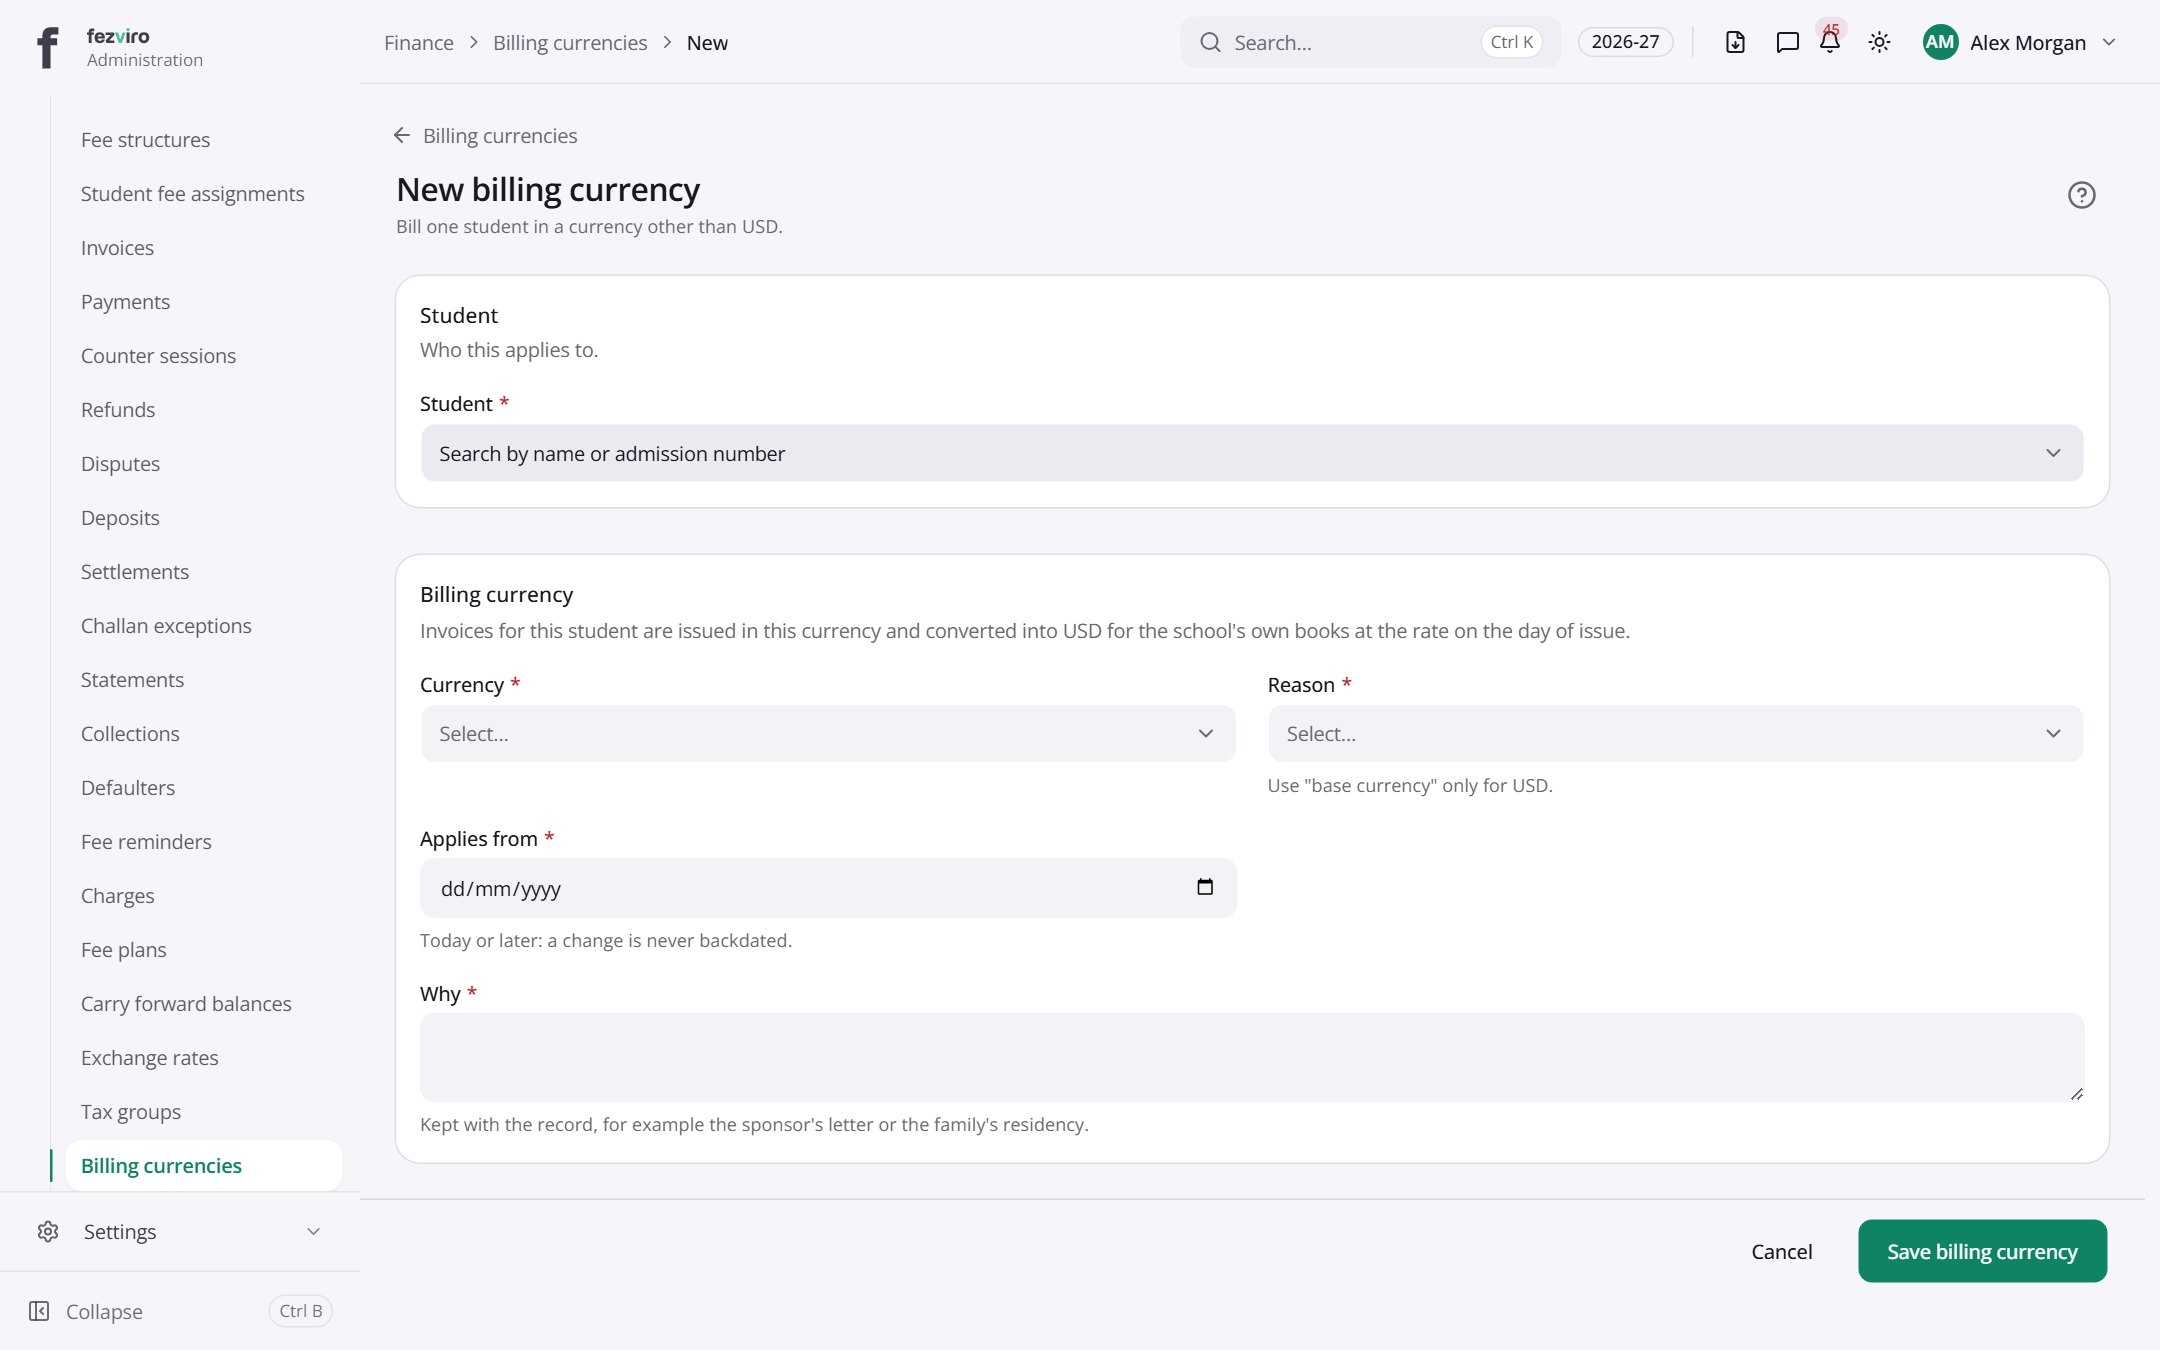
Task: Click the Collapse sidebar panel icon
Action: click(39, 1311)
